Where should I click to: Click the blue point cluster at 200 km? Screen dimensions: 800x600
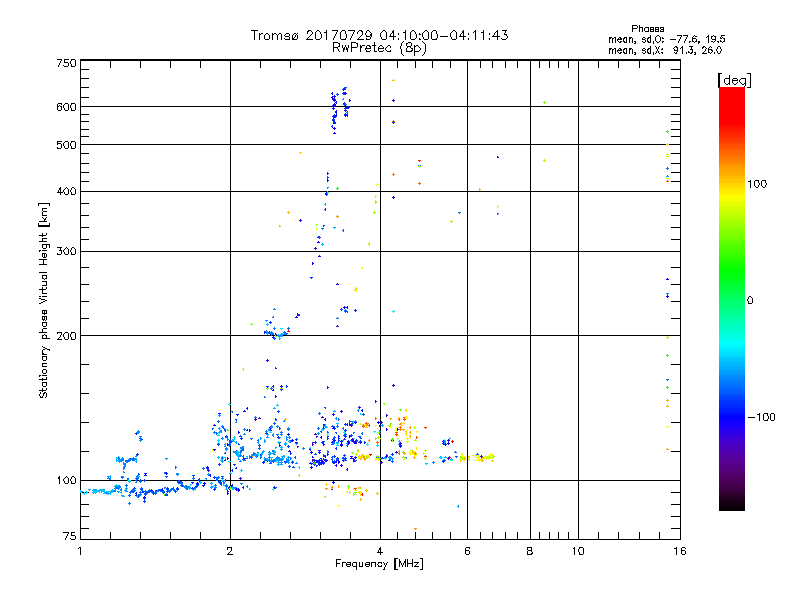click(x=276, y=333)
